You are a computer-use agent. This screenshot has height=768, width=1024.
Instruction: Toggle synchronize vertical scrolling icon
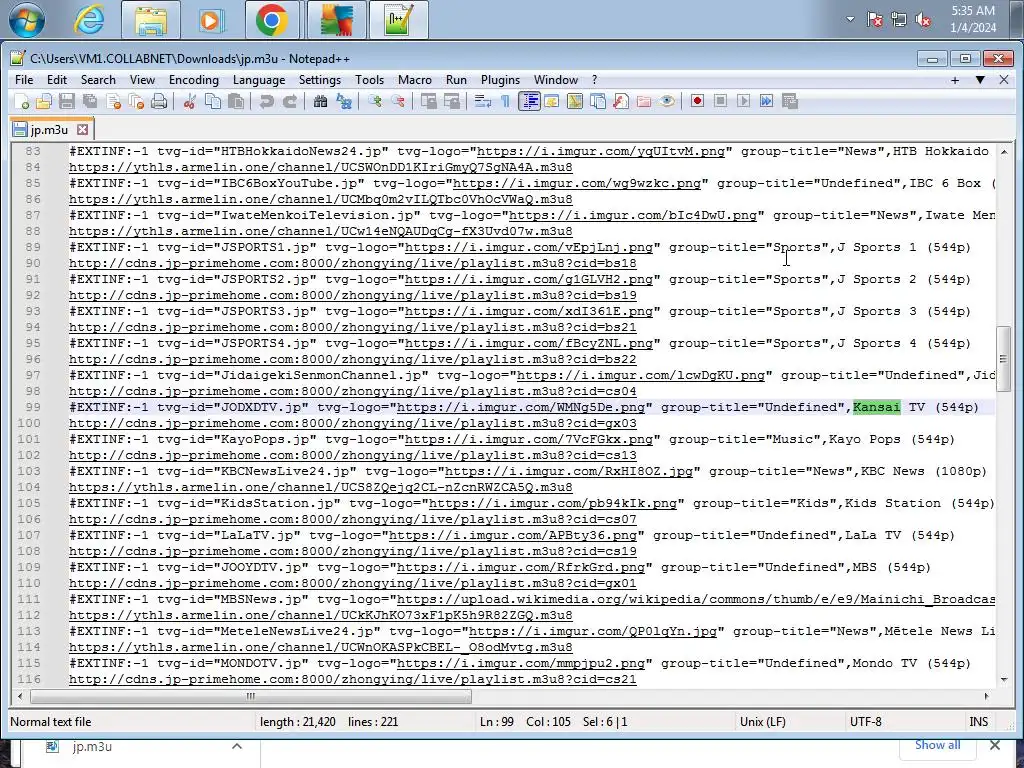(x=428, y=101)
